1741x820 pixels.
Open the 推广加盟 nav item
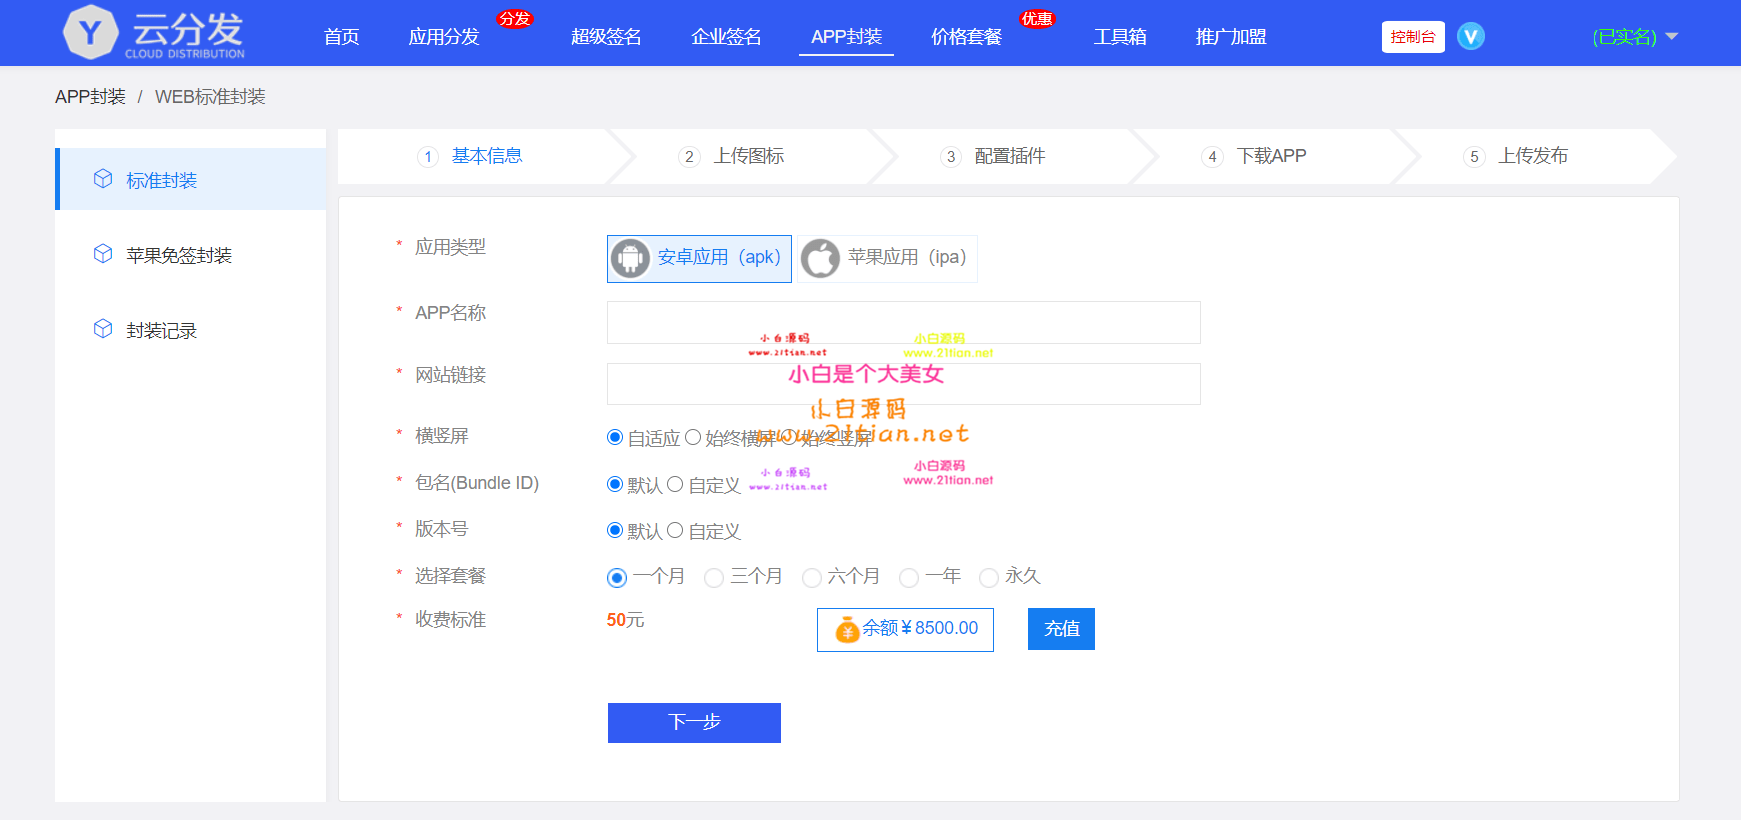[1231, 37]
